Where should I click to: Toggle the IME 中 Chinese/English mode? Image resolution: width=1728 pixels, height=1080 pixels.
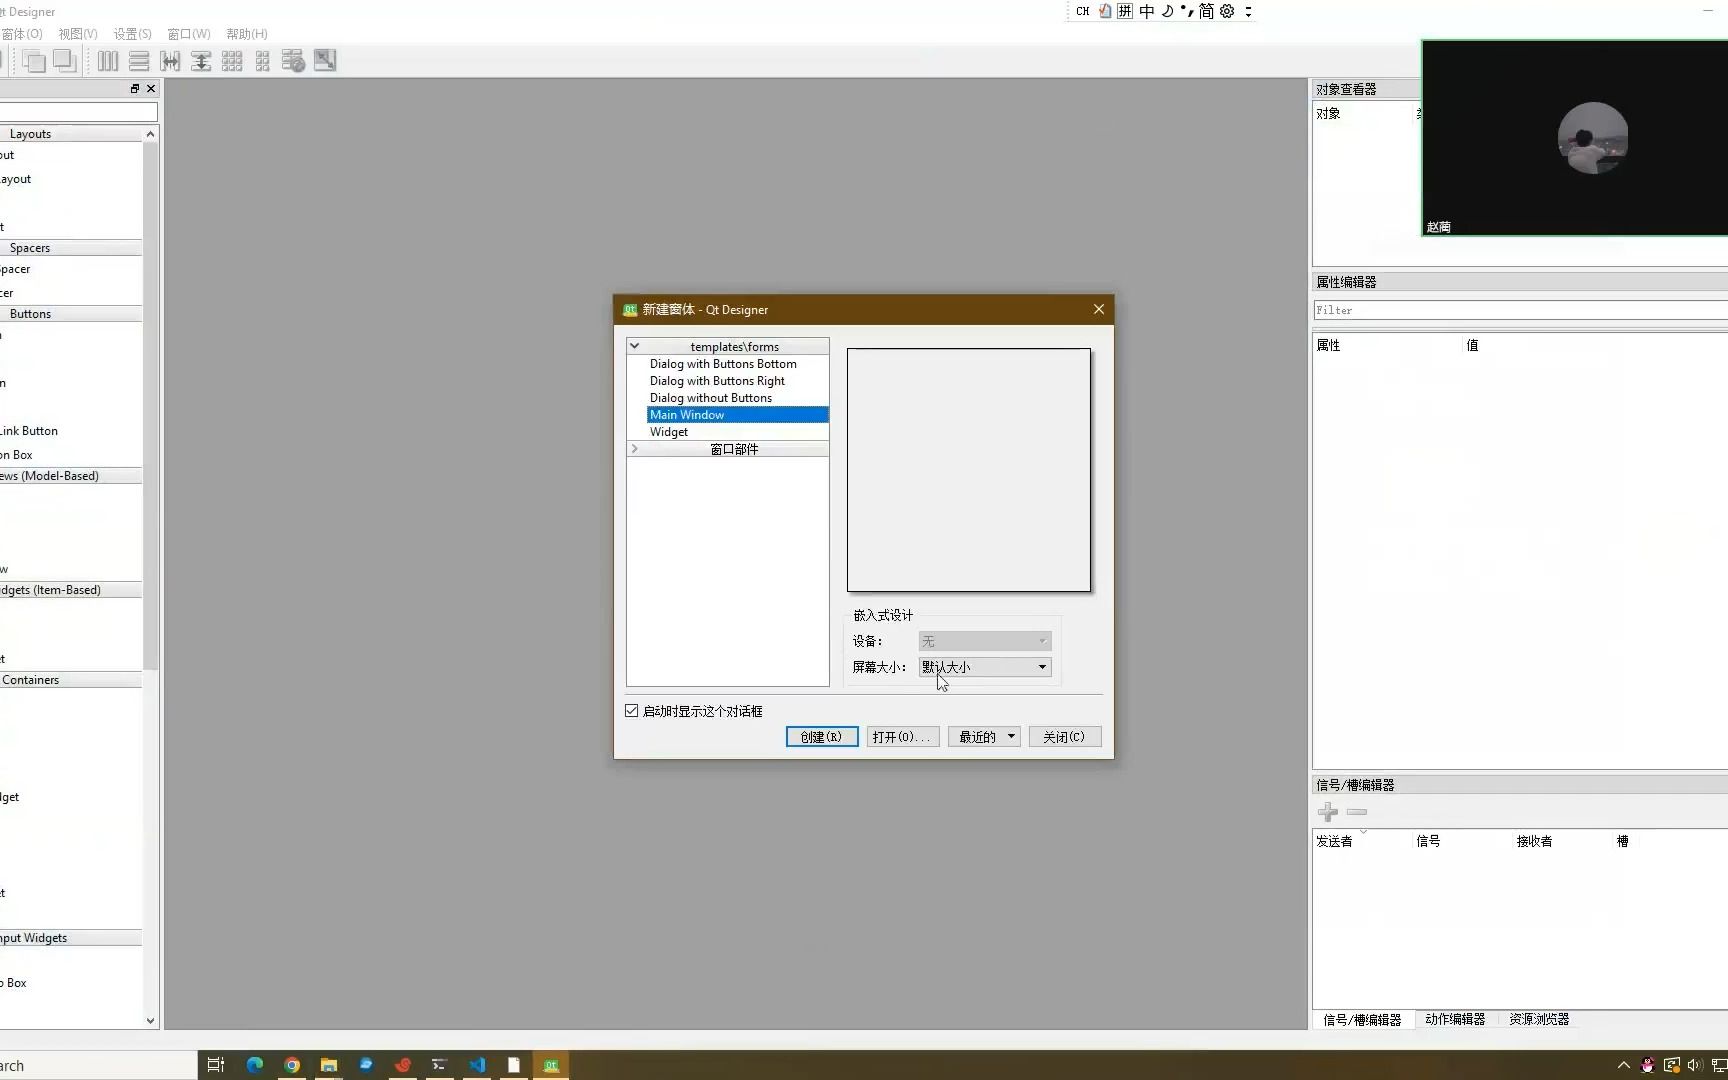point(1147,11)
